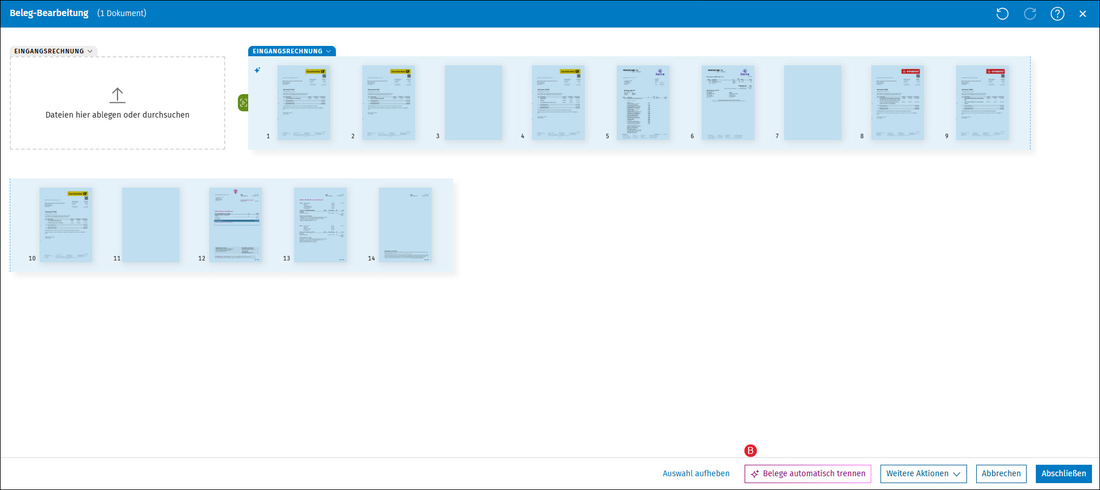This screenshot has width=1100, height=490.
Task: Open the grey EINGANGSRECHNUNG dropdown above drop zone
Action: [53, 51]
